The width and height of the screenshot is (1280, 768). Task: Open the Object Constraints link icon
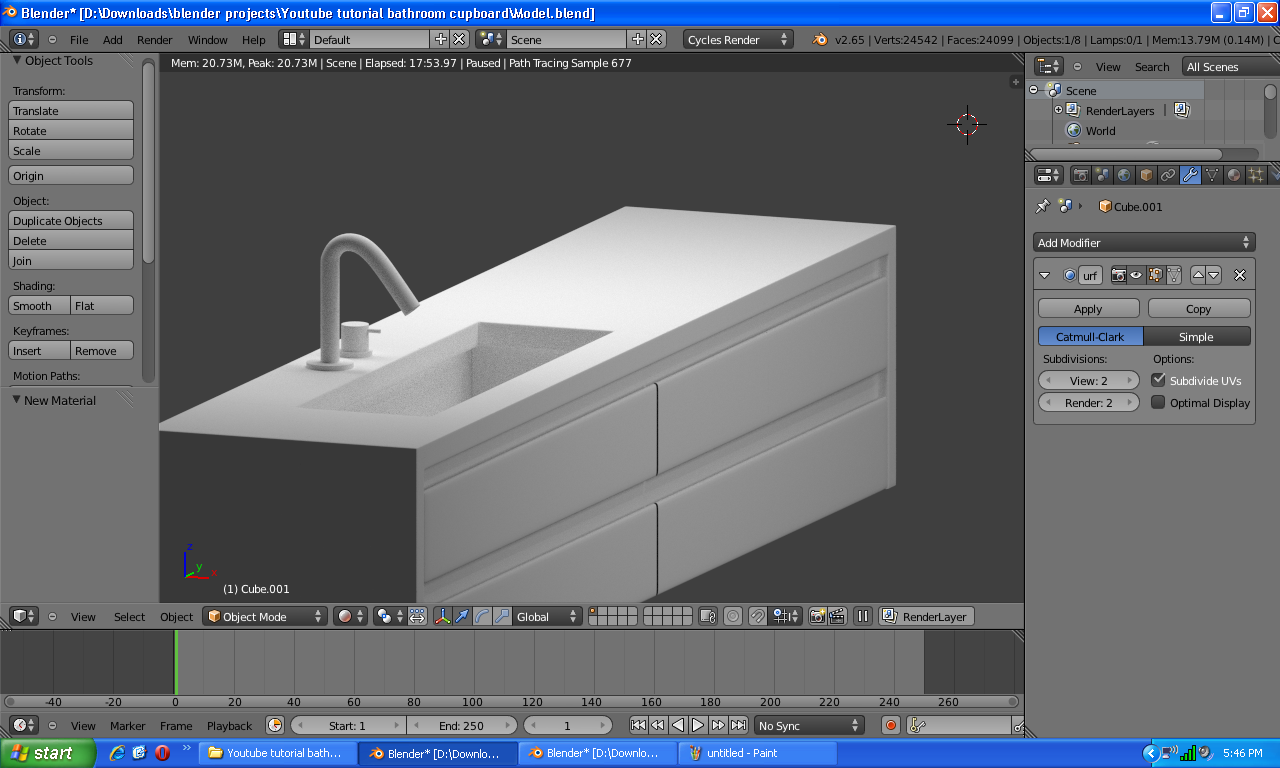[x=1168, y=174]
